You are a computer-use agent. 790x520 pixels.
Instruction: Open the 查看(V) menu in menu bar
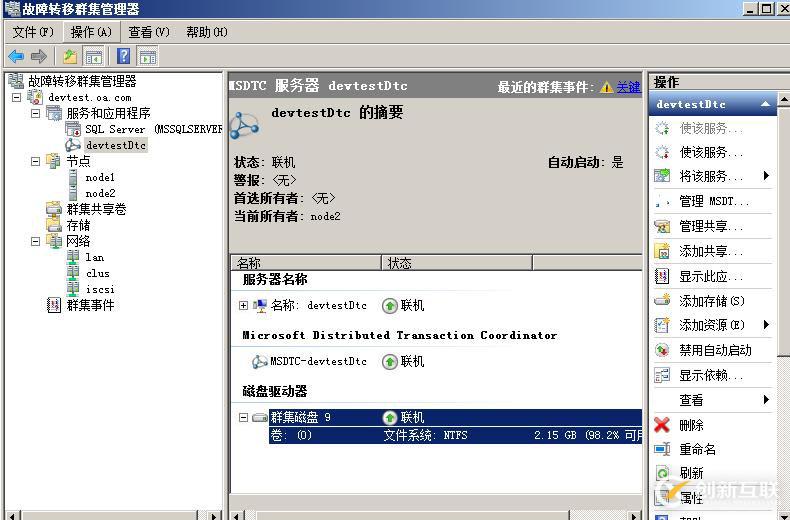tap(149, 32)
